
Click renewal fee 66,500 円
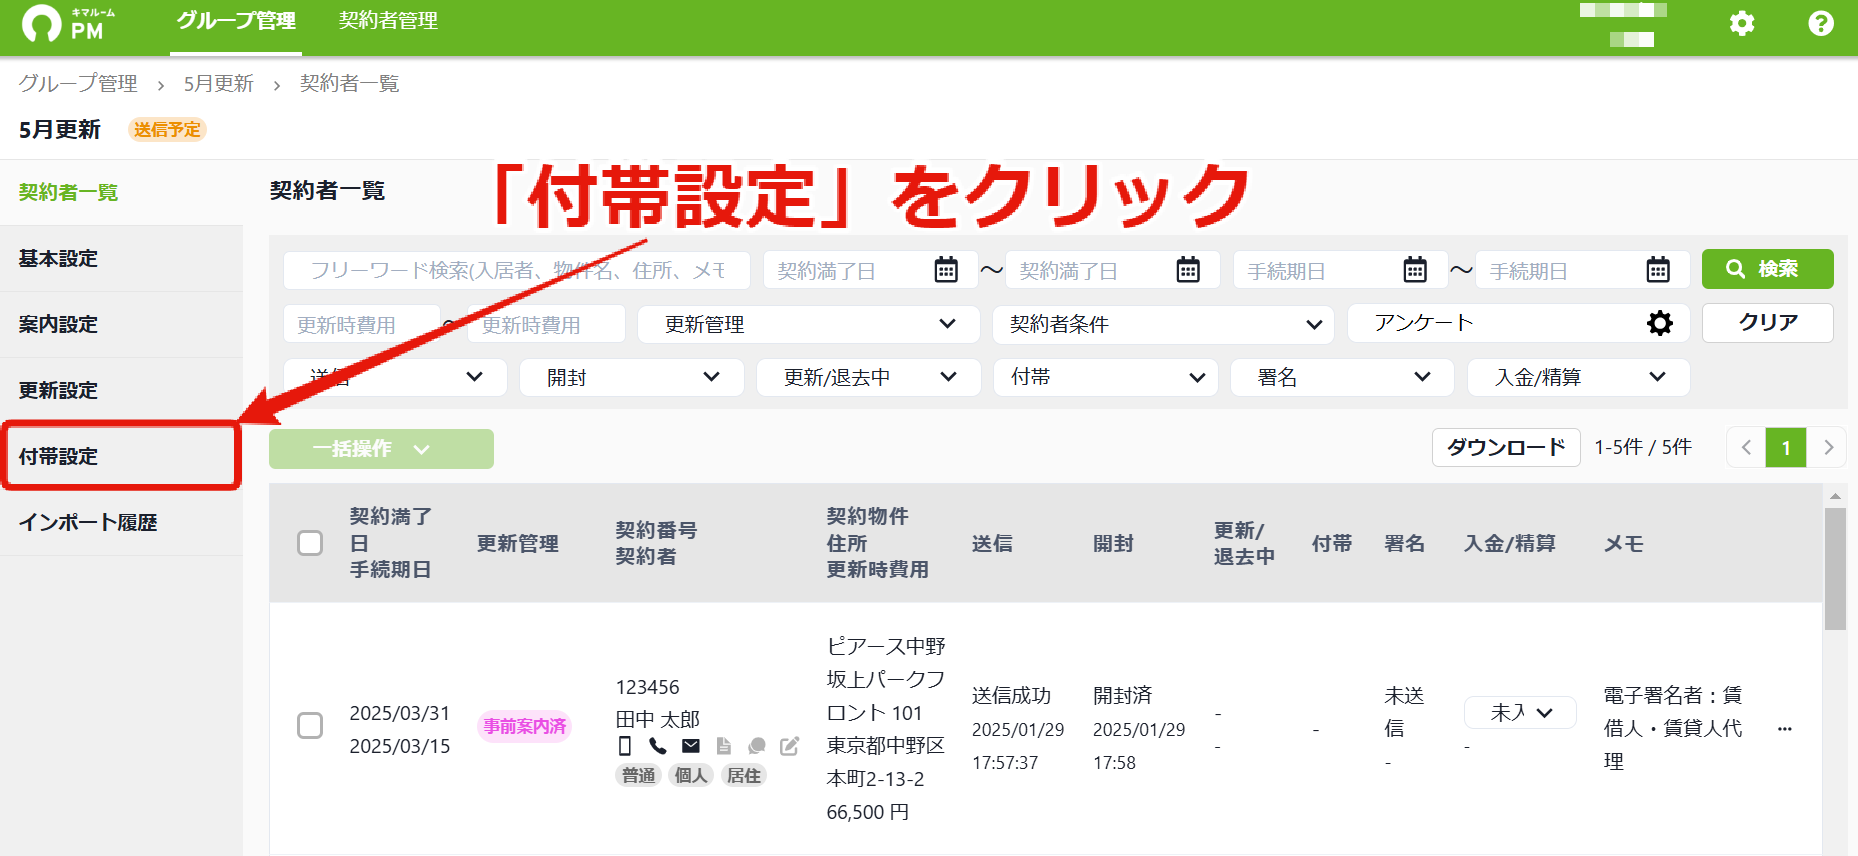pos(868,812)
